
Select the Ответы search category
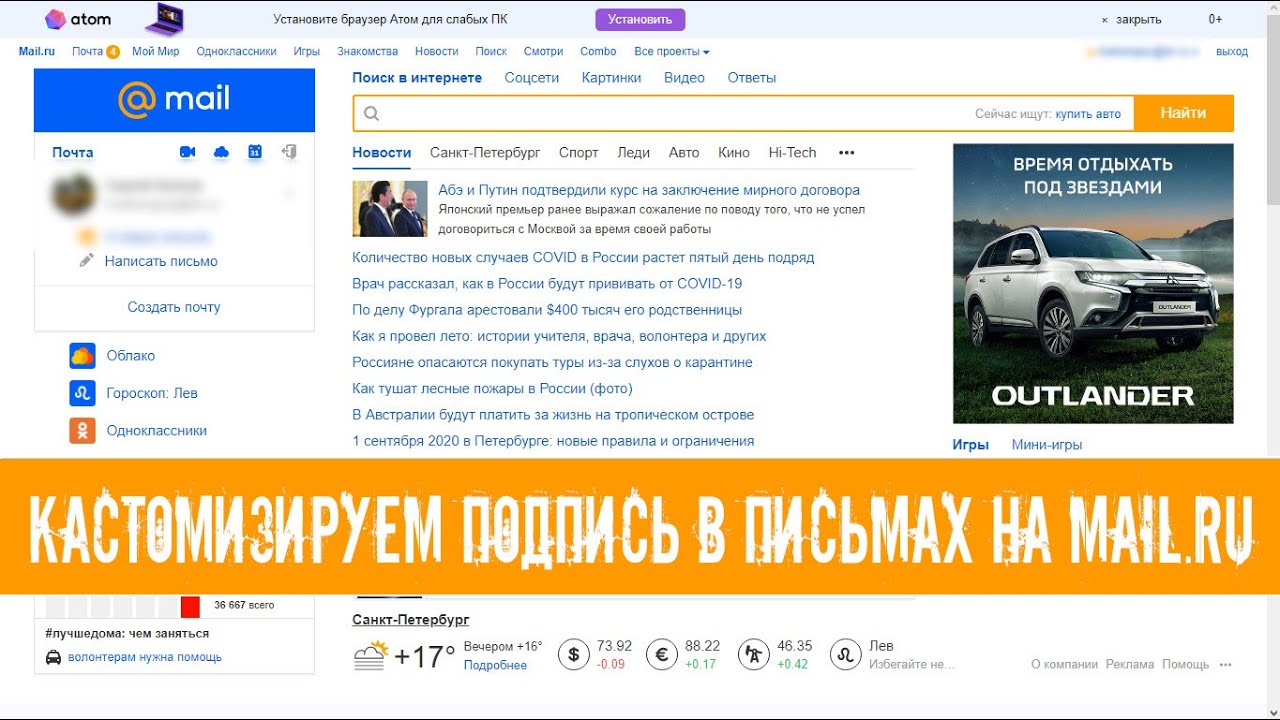(x=752, y=78)
